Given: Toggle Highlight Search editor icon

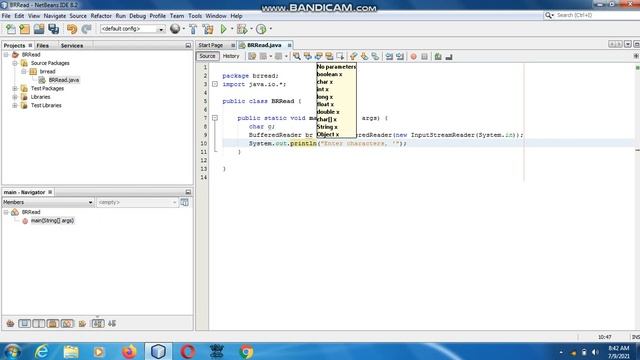Looking at the screenshot, I should pyautogui.click(x=329, y=56).
